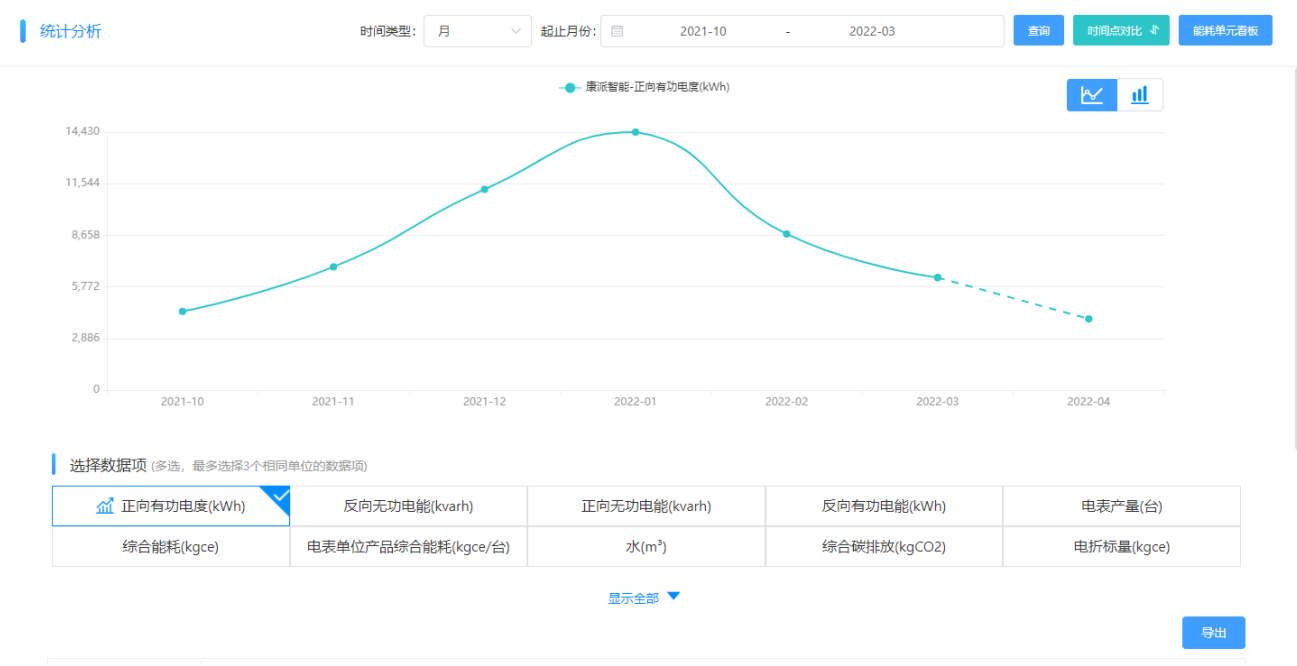Click the 查询 button
Viewport: 1297px width, 666px height.
click(1039, 31)
